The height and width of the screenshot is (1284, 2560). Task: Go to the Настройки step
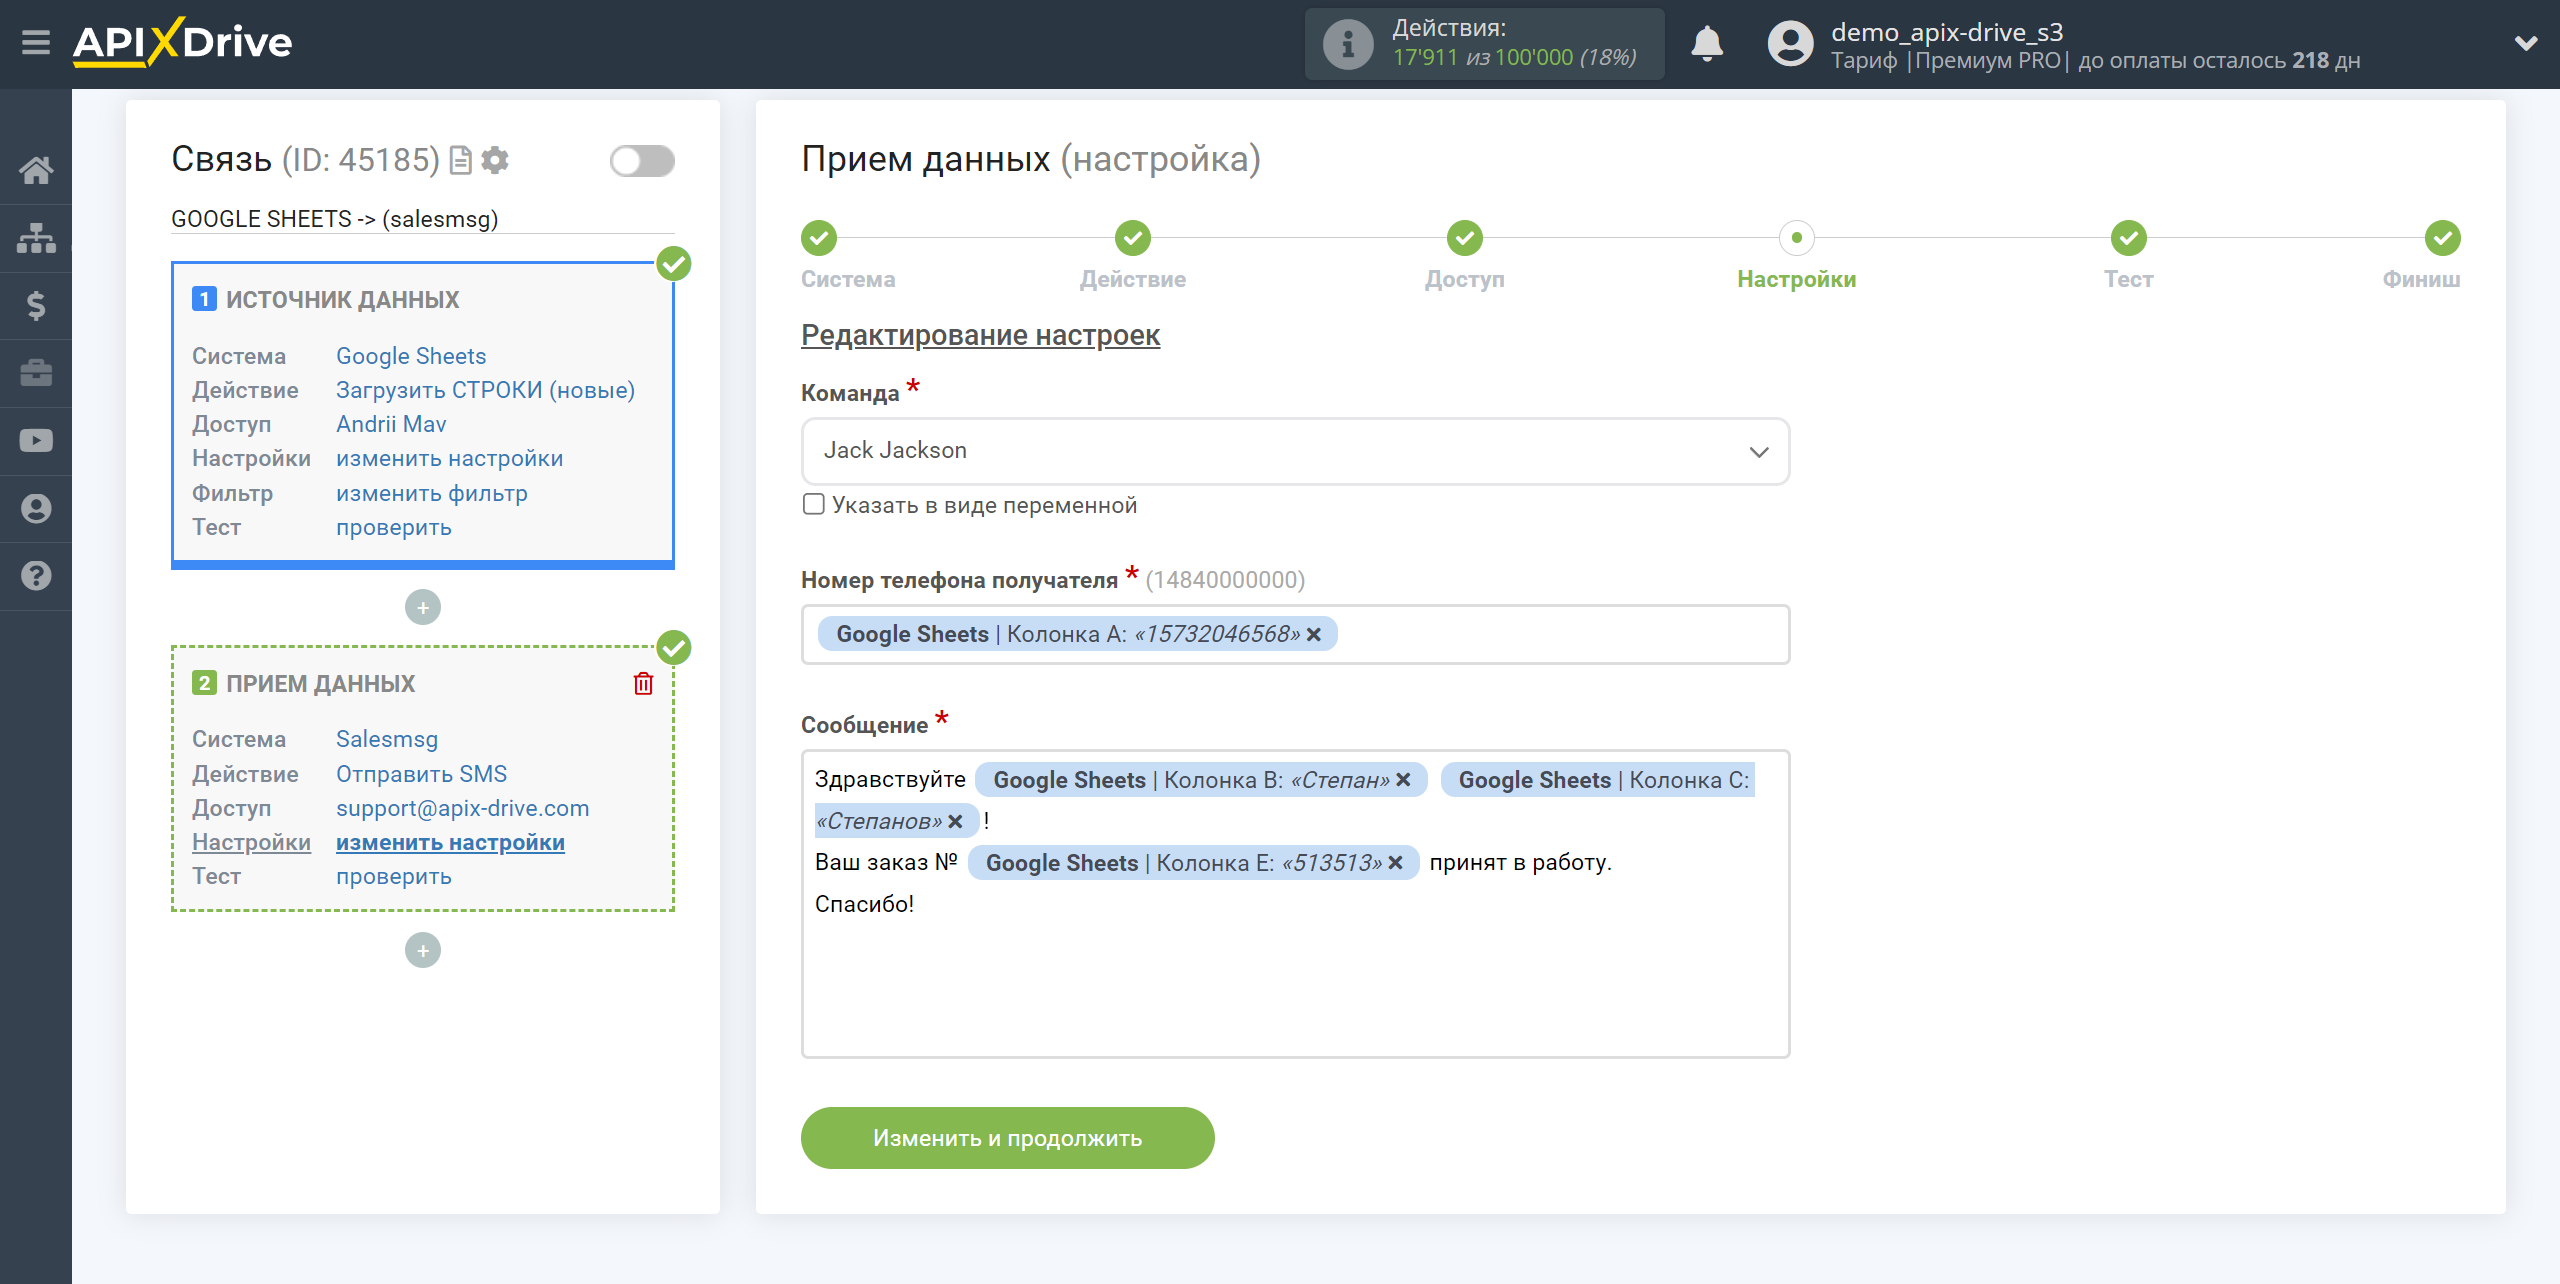click(x=1797, y=238)
